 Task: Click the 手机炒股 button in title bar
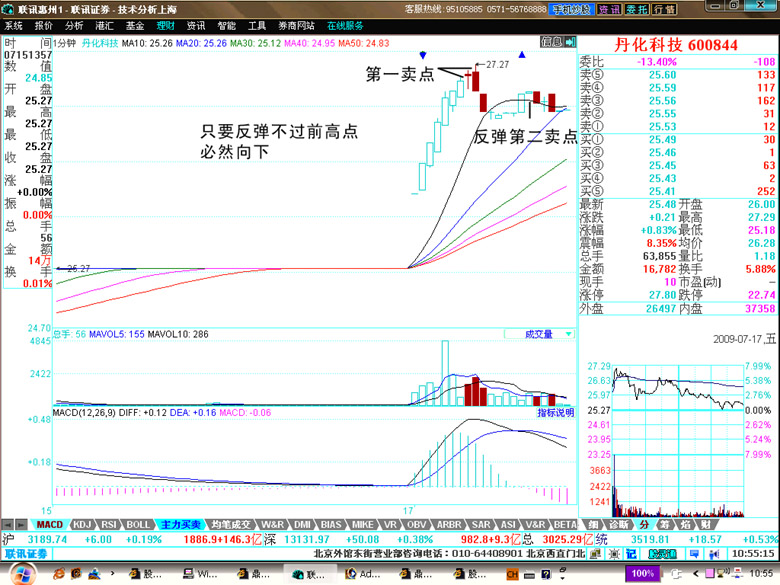572,9
